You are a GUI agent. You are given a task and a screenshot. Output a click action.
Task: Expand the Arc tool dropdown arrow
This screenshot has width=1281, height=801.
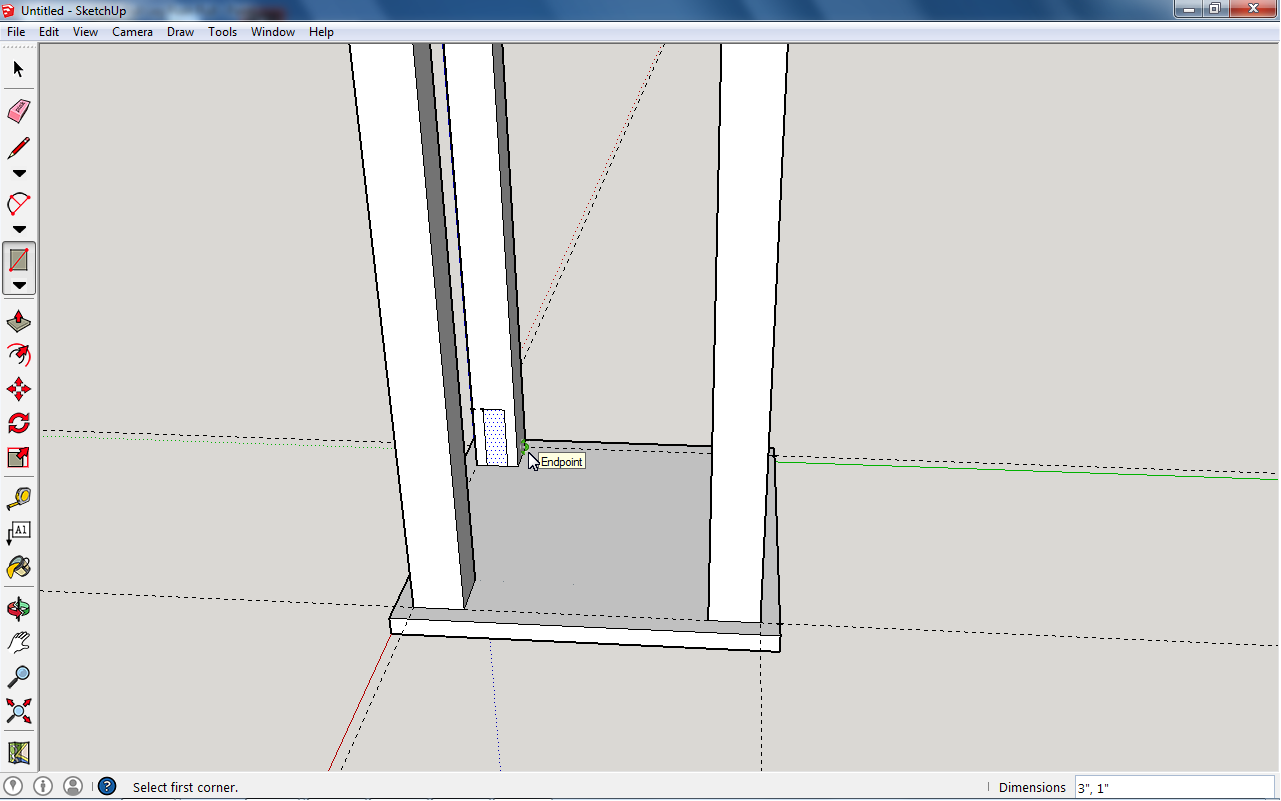click(19, 230)
